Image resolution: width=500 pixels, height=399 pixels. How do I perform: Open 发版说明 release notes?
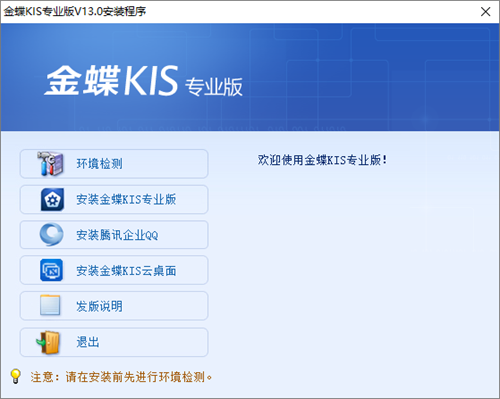coord(114,306)
